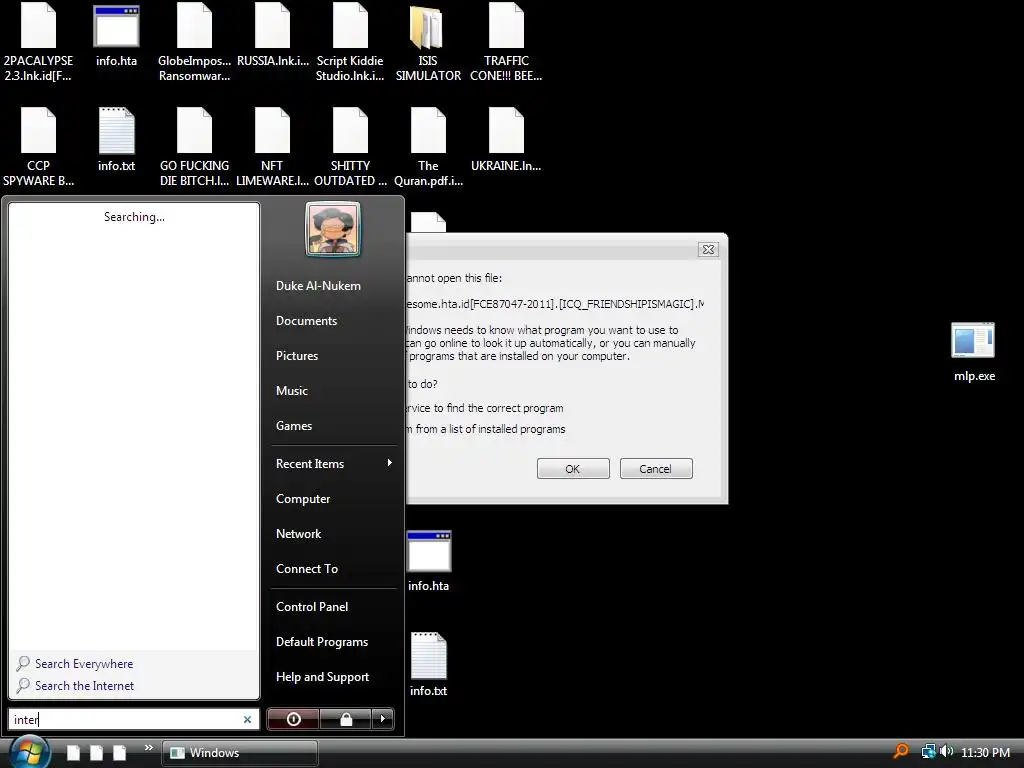Open Games from Start menu

point(294,426)
